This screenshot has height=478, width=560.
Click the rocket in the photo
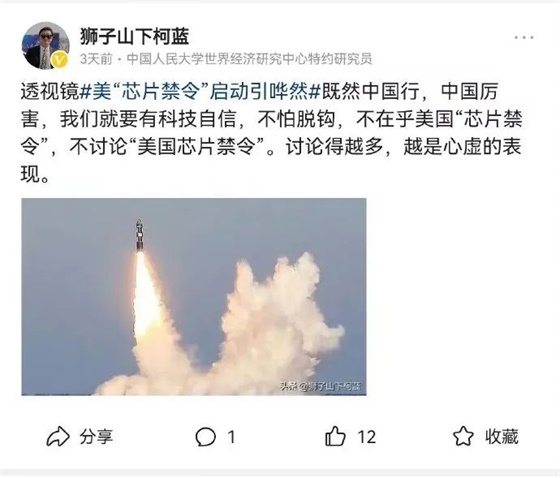pos(140,234)
